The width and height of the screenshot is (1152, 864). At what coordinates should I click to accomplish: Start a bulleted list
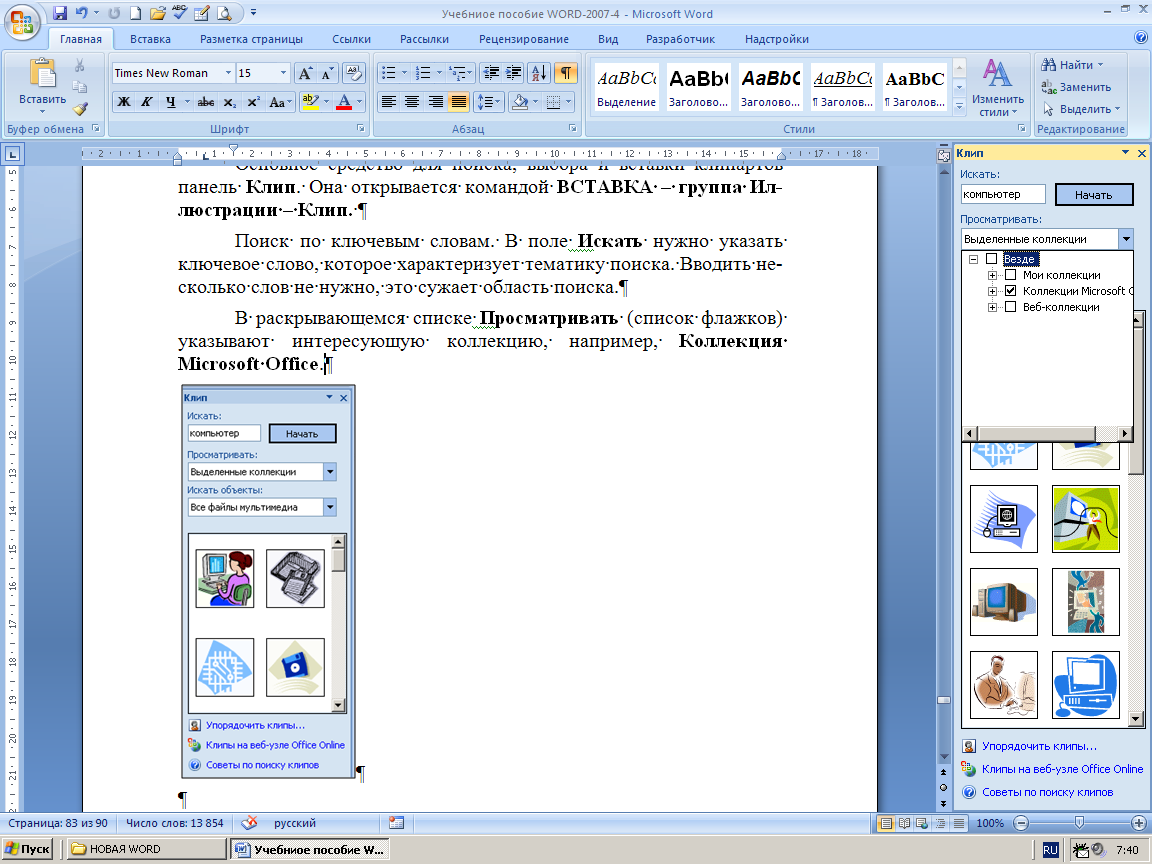coord(389,73)
